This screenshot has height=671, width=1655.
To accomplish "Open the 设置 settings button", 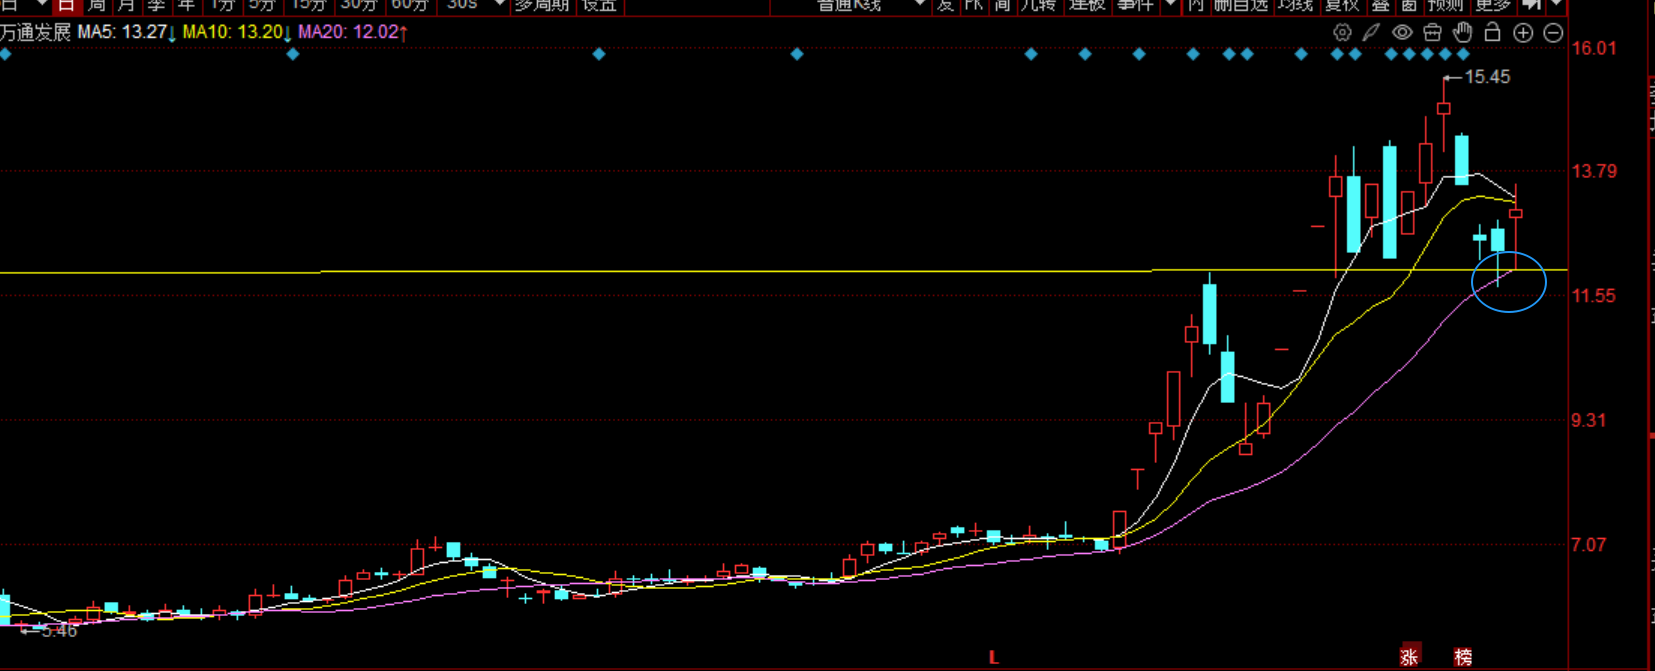I will 600,5.
